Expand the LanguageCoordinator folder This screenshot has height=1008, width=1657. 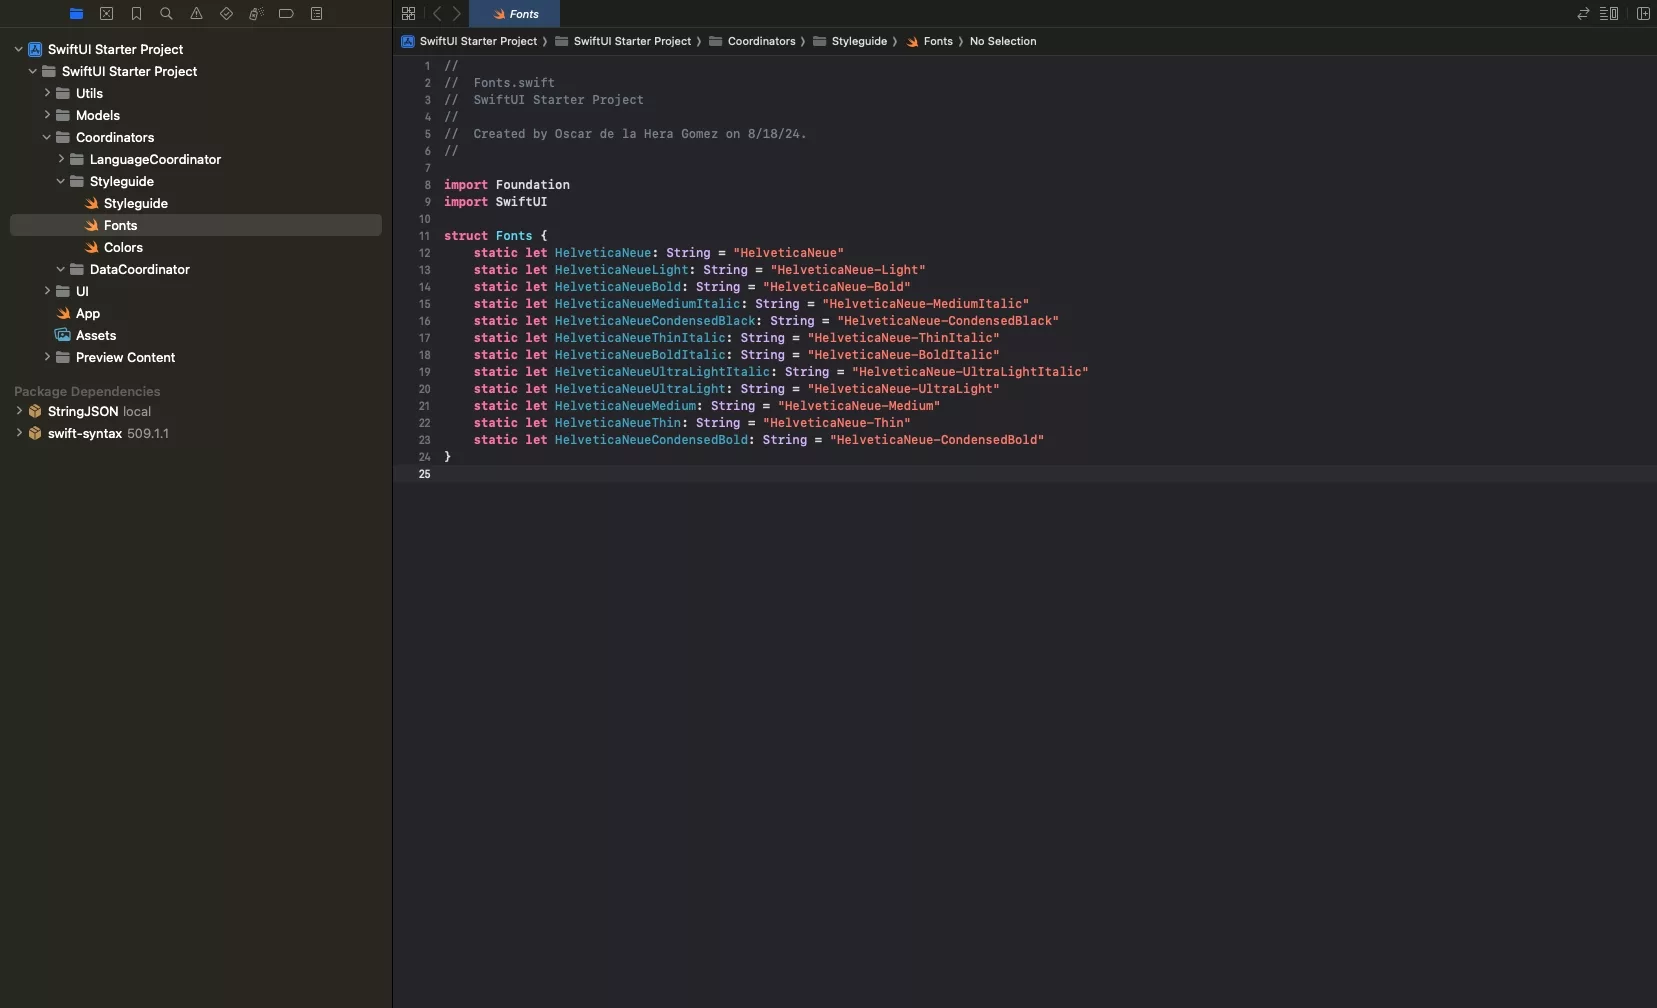click(x=60, y=159)
